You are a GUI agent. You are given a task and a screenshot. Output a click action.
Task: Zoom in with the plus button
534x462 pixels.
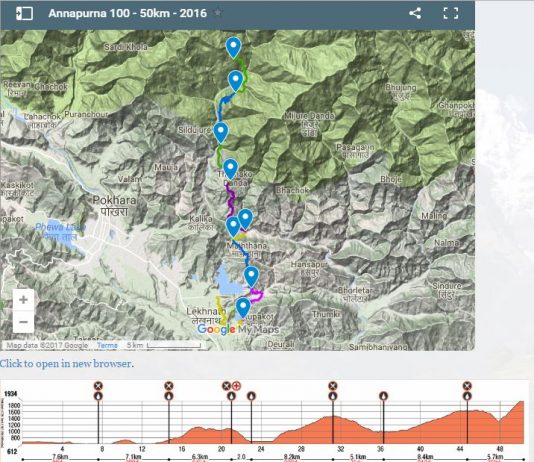pos(23,300)
